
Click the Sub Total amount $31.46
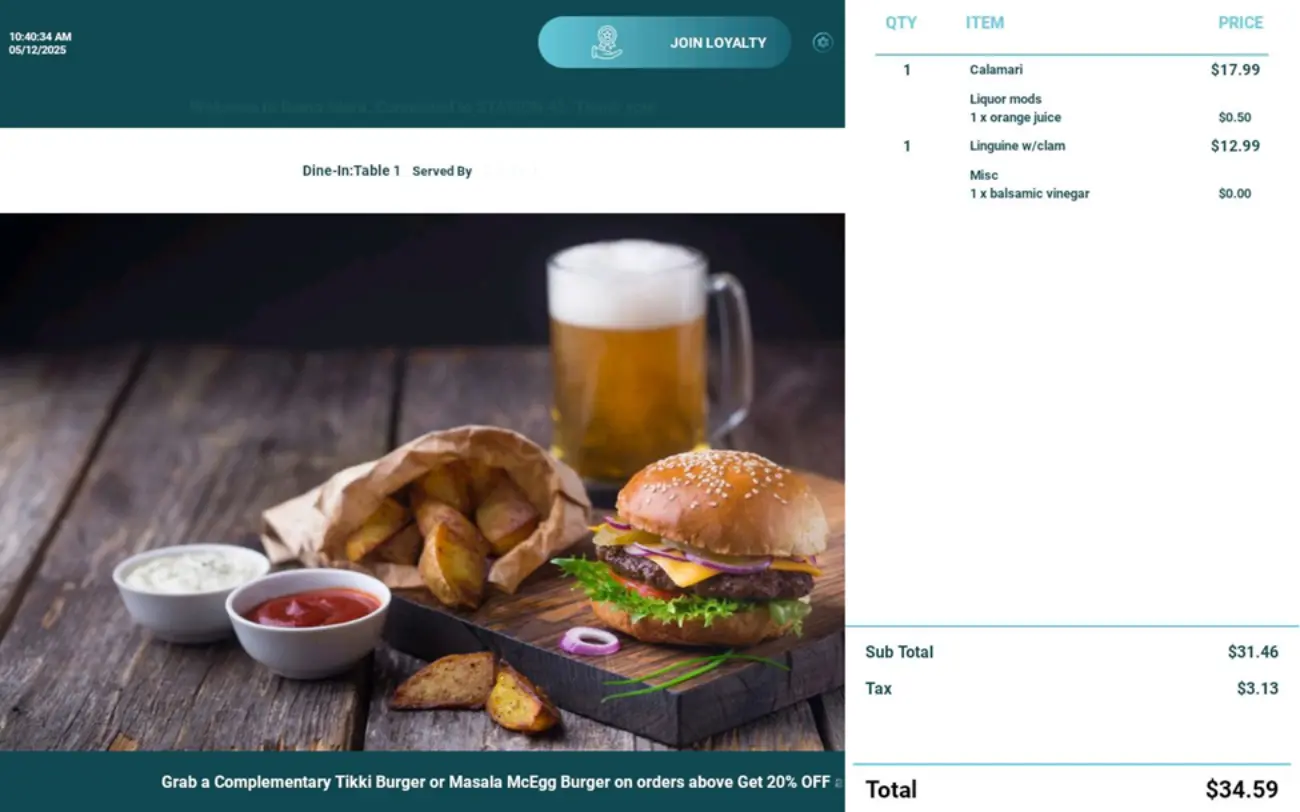click(1253, 652)
